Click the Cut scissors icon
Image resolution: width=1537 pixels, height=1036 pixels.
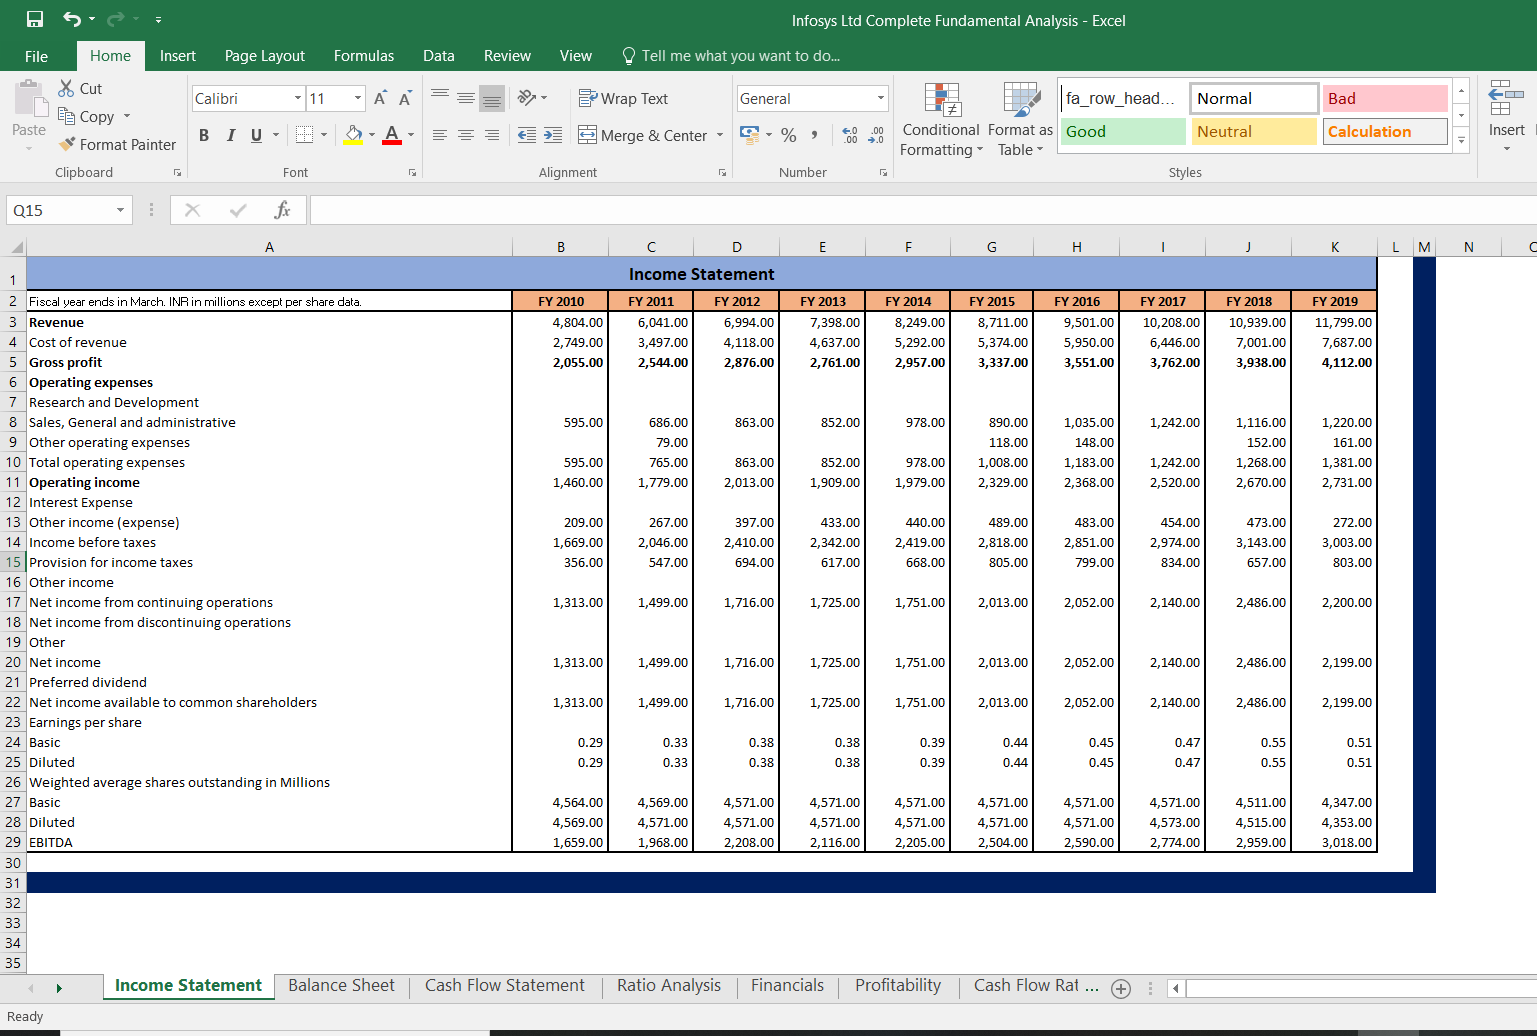point(67,88)
